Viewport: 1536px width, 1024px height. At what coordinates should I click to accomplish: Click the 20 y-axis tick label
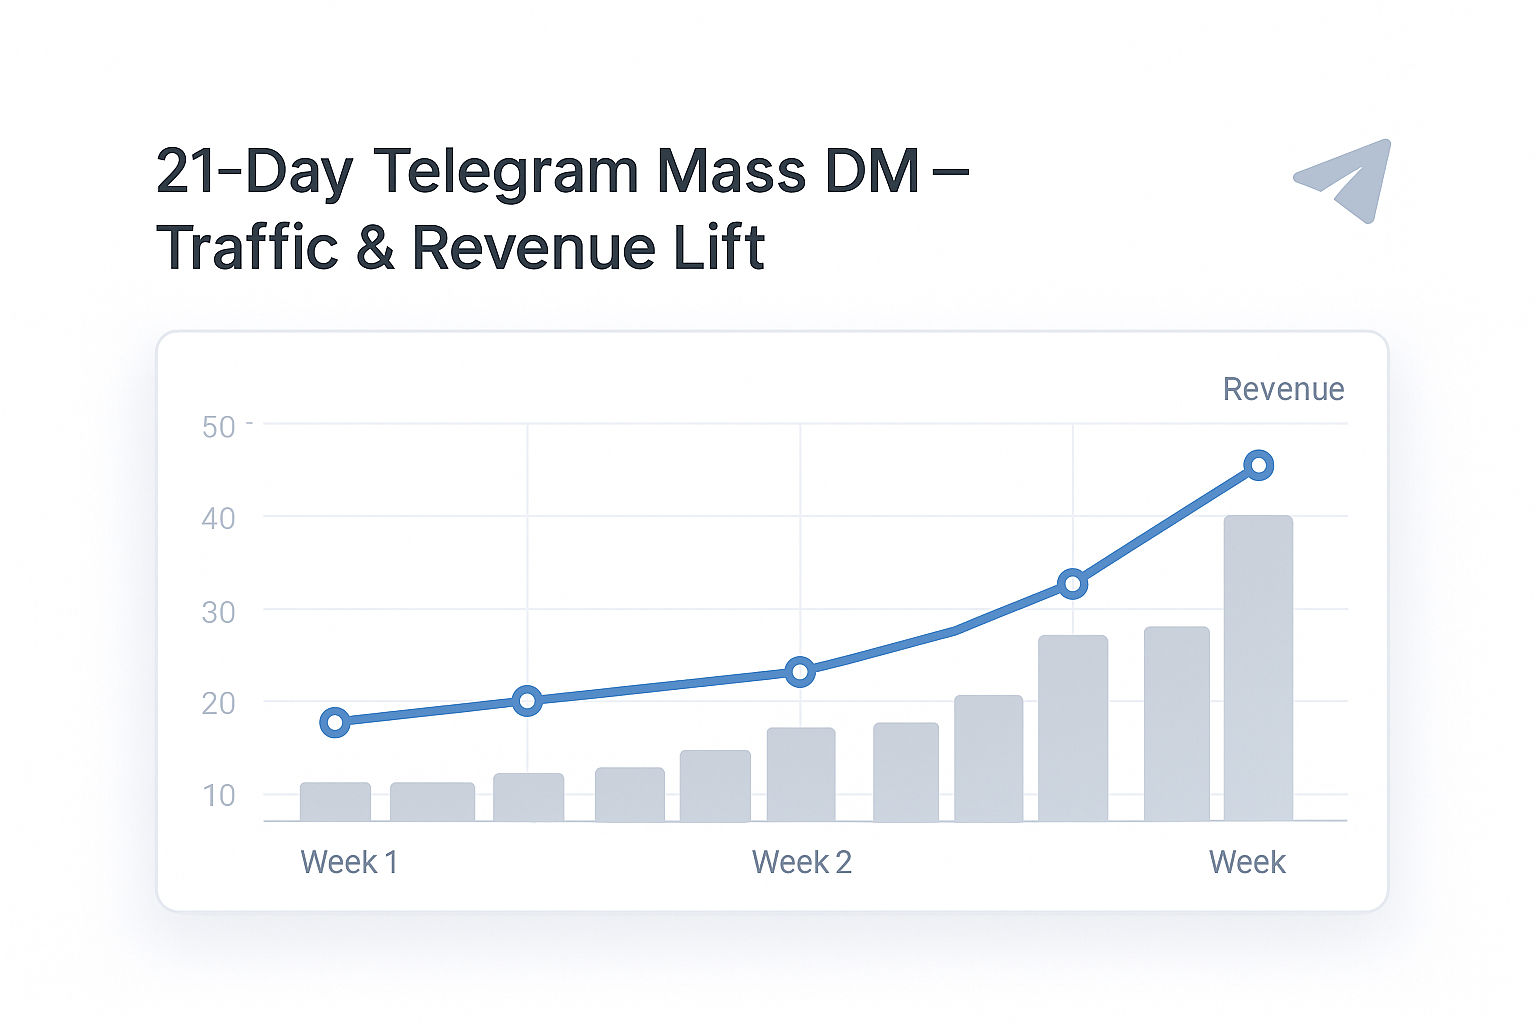pos(218,704)
